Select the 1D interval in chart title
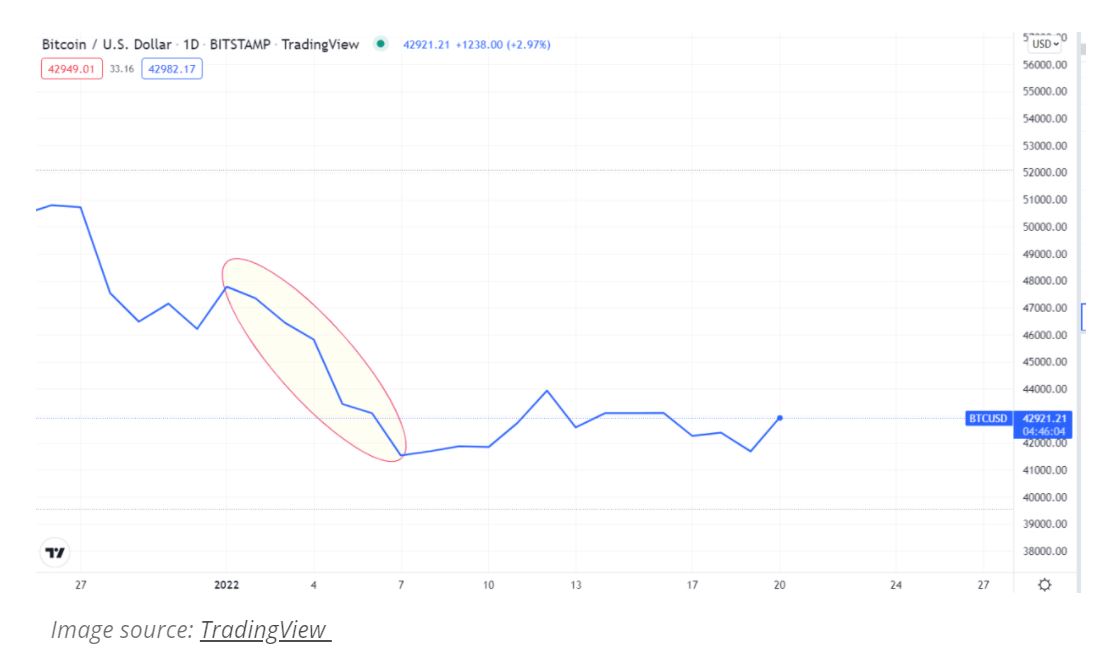The image size is (1105, 653). click(191, 44)
